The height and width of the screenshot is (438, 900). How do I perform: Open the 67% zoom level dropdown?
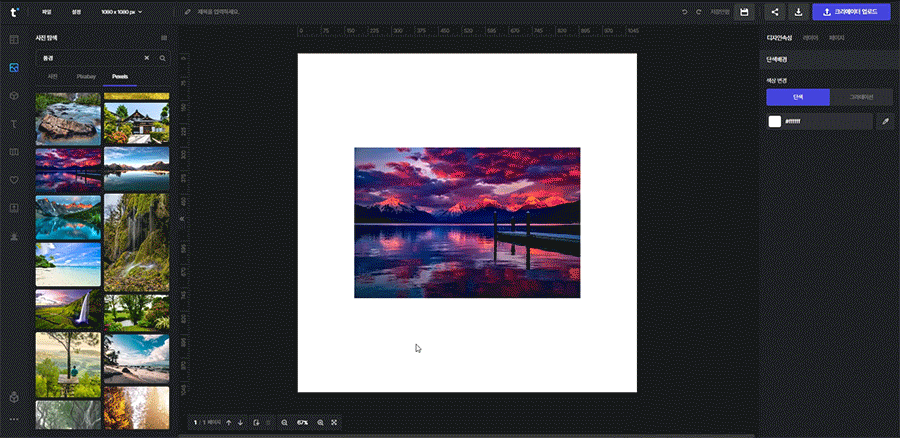tap(302, 423)
